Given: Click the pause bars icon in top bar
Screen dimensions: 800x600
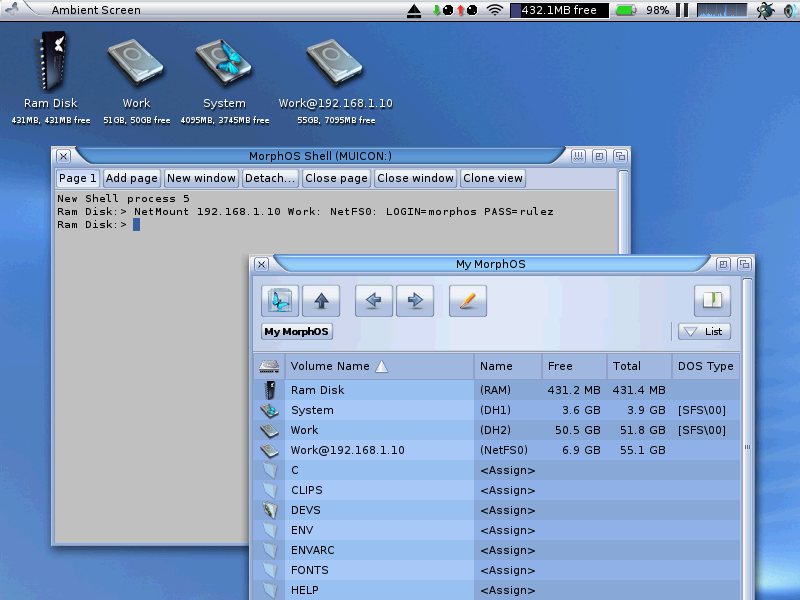Looking at the screenshot, I should coord(682,10).
